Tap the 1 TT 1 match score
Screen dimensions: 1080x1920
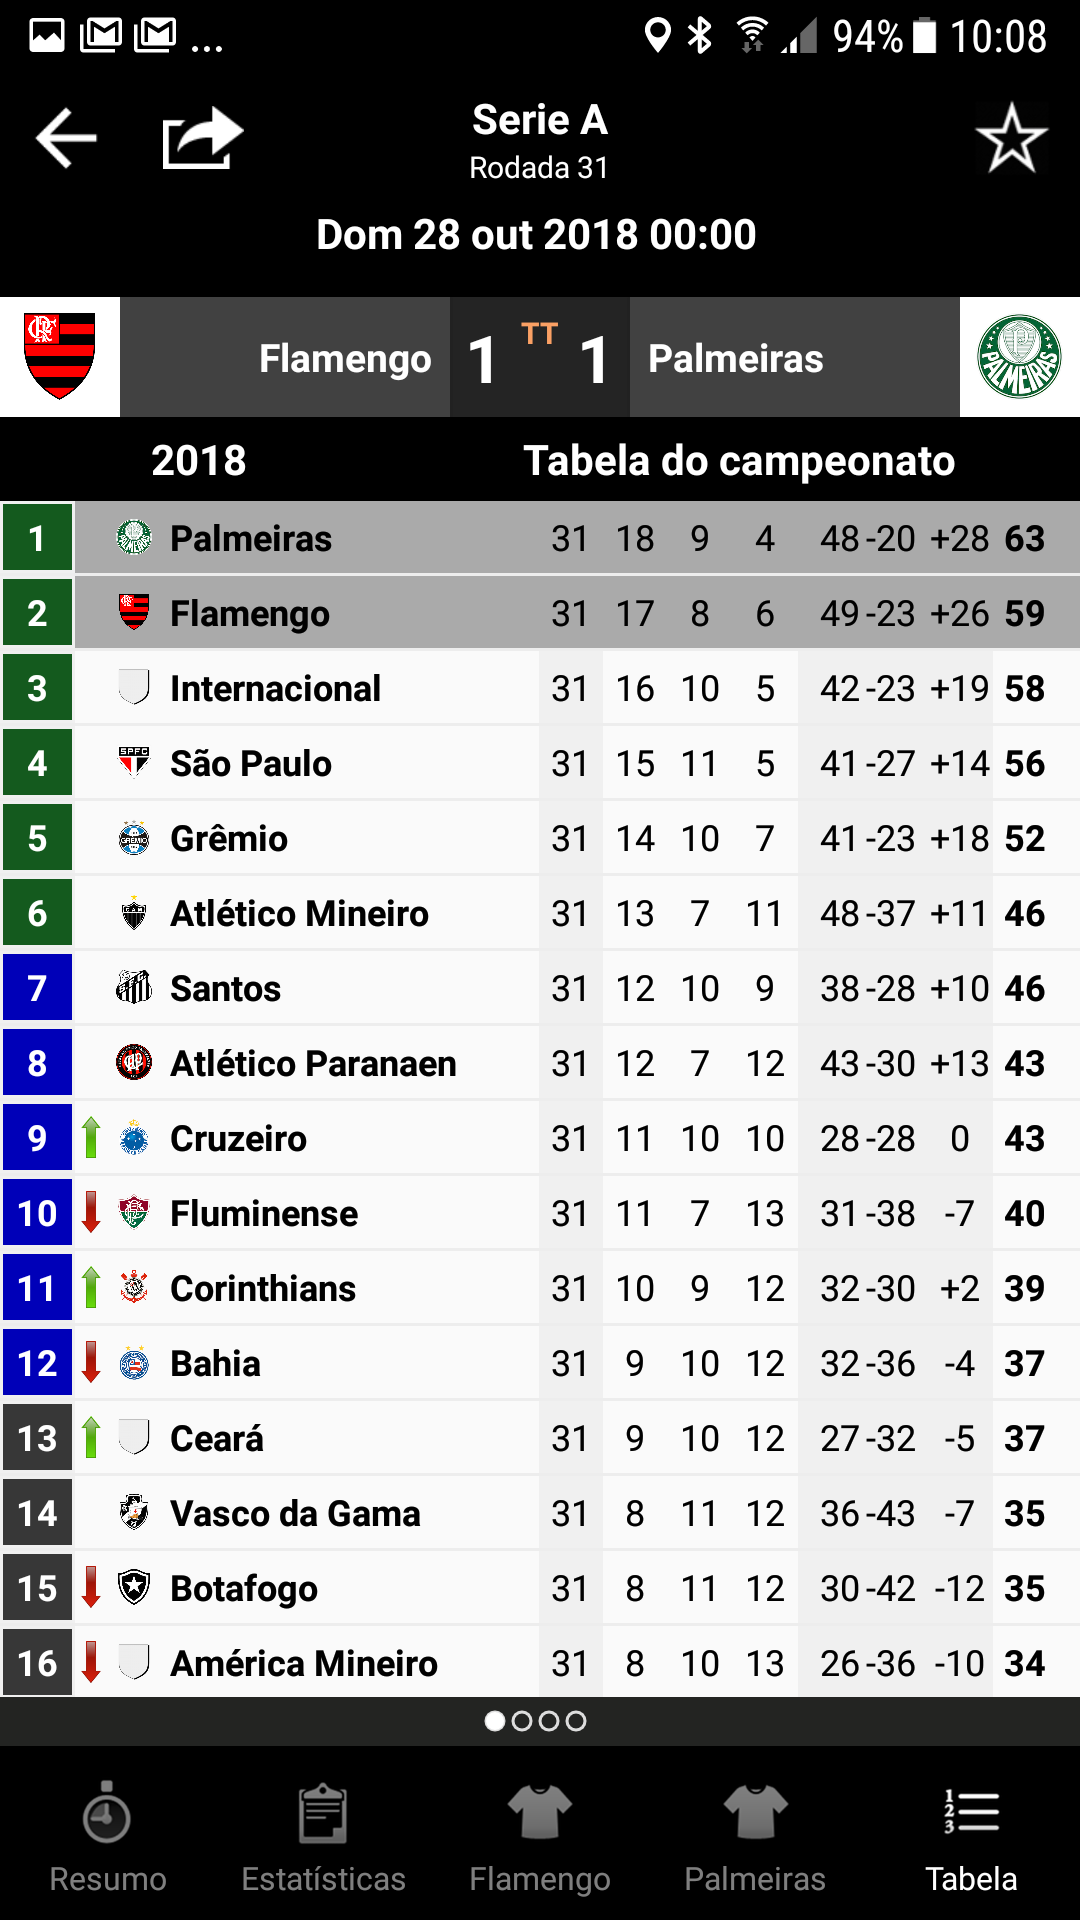539,357
